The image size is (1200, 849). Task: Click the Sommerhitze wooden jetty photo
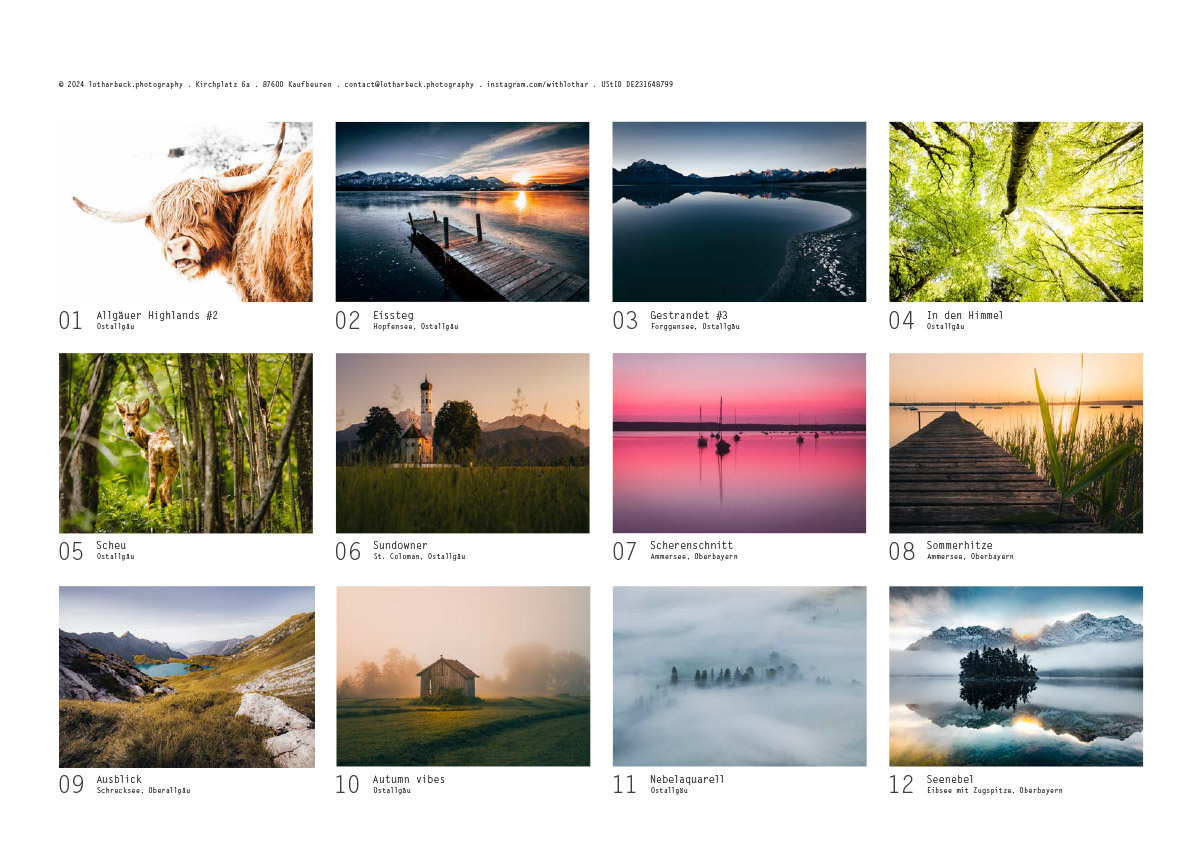1015,443
